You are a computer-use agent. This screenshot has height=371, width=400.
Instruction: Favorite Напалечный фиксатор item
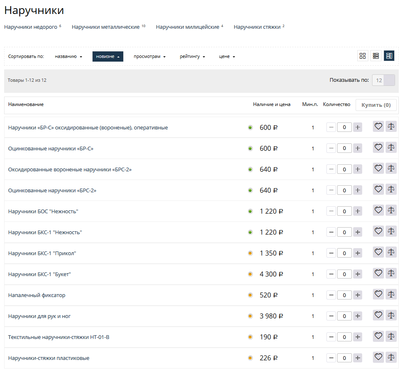point(378,294)
